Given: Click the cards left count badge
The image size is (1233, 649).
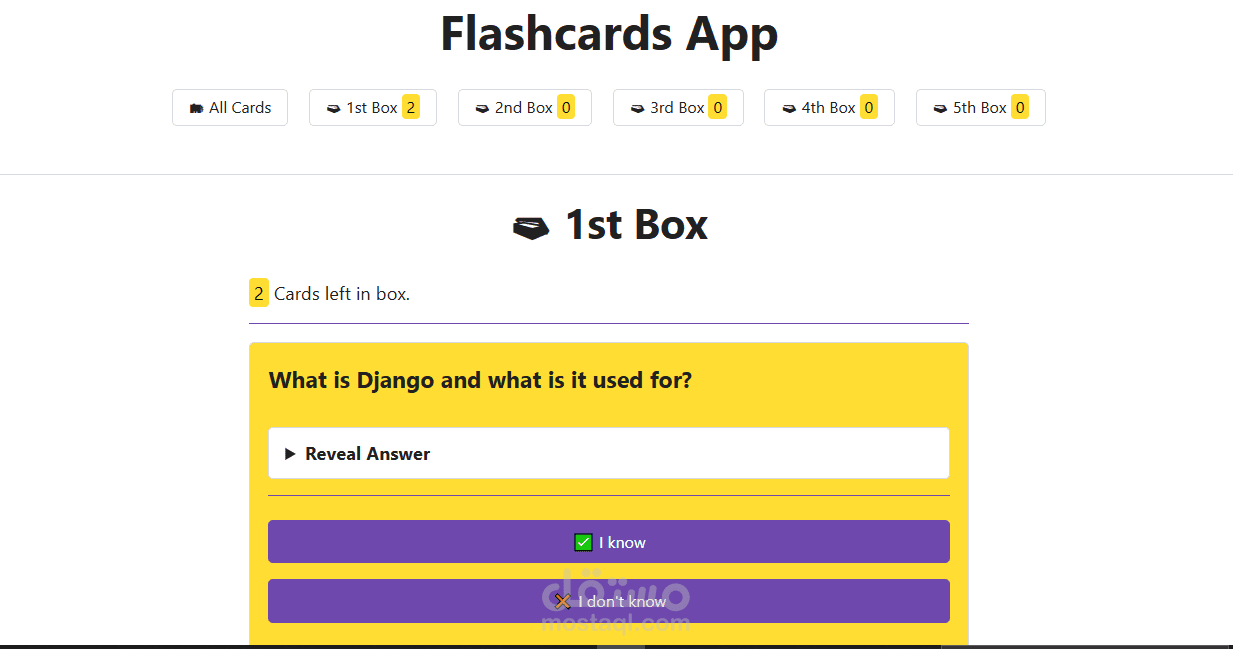Looking at the screenshot, I should pyautogui.click(x=259, y=294).
